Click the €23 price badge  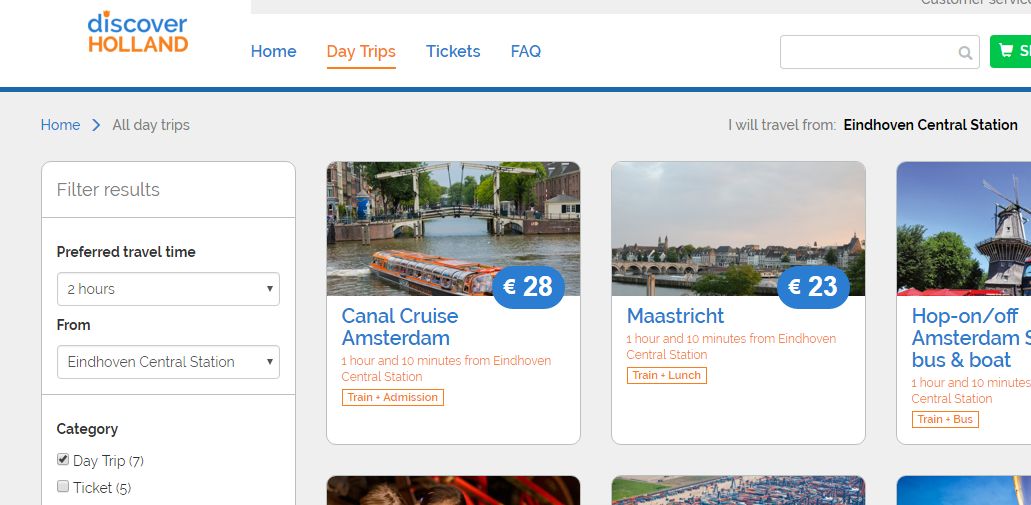coord(813,288)
